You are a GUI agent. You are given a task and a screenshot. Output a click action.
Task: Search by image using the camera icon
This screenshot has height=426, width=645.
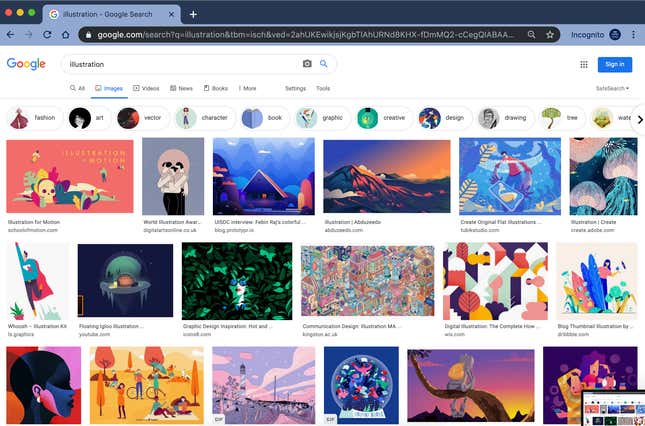coord(307,64)
